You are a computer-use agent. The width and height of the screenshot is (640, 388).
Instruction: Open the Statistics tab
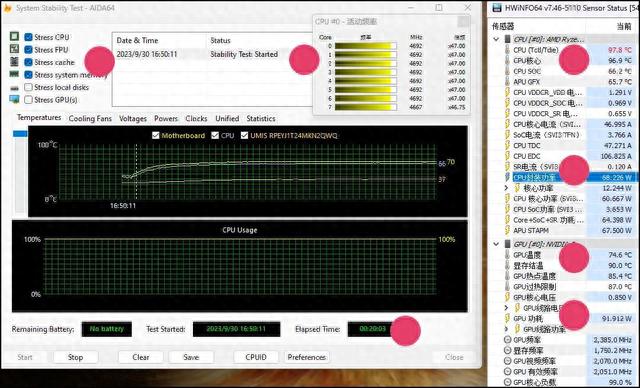(261, 118)
